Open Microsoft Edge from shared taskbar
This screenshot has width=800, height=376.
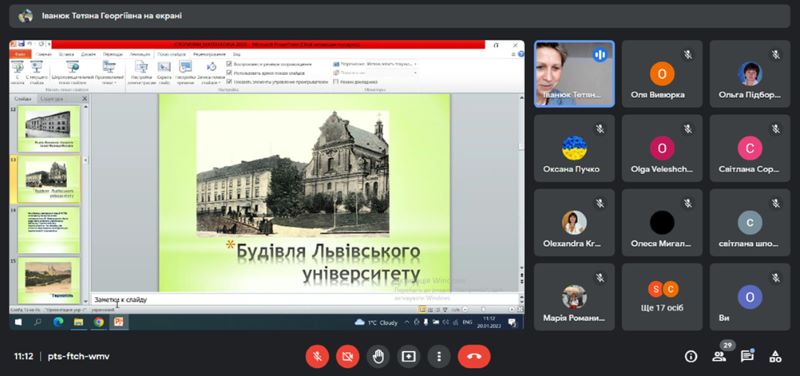[x=58, y=322]
